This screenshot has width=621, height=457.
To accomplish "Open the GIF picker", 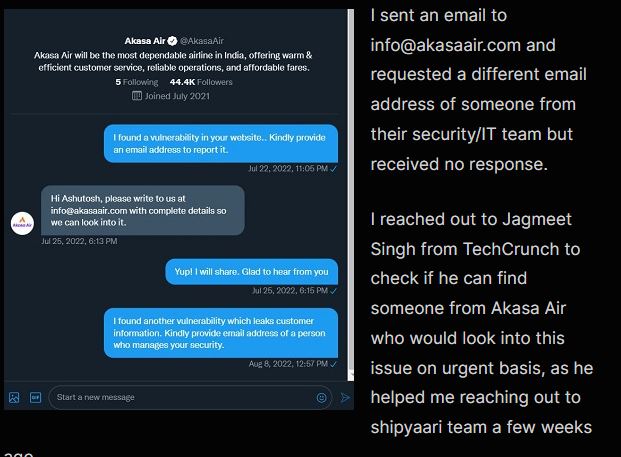I will tap(35, 397).
